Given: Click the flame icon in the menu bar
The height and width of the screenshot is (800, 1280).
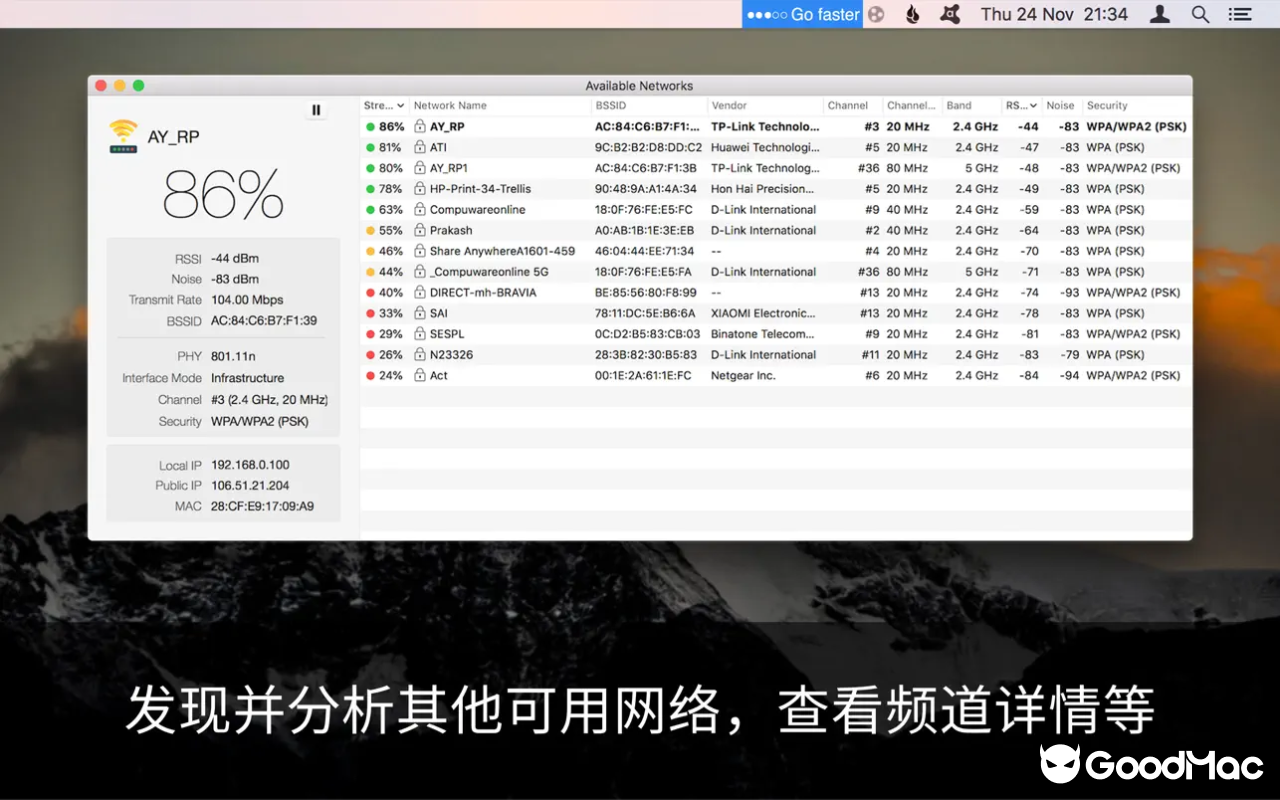Looking at the screenshot, I should click(912, 14).
